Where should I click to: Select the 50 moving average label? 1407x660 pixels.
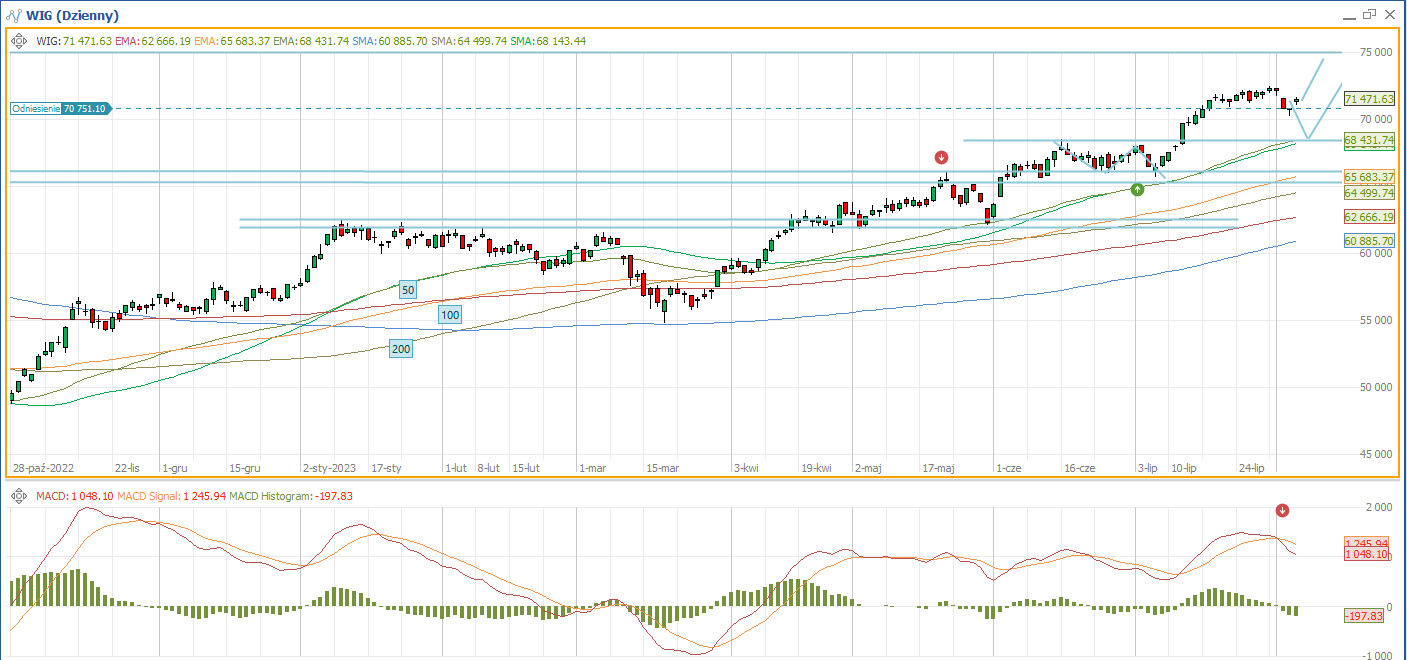pyautogui.click(x=408, y=290)
